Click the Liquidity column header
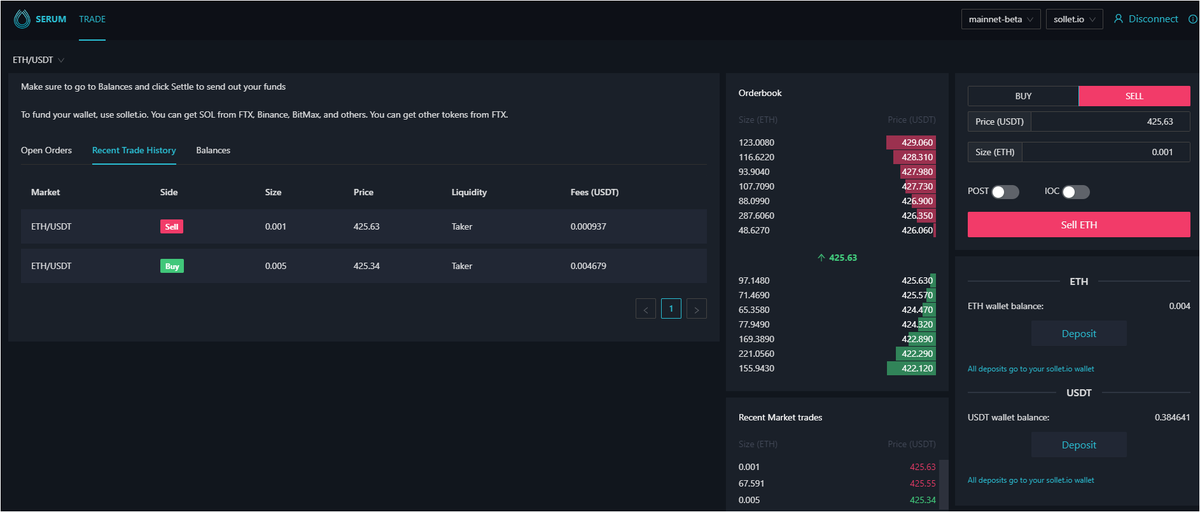 [x=469, y=191]
